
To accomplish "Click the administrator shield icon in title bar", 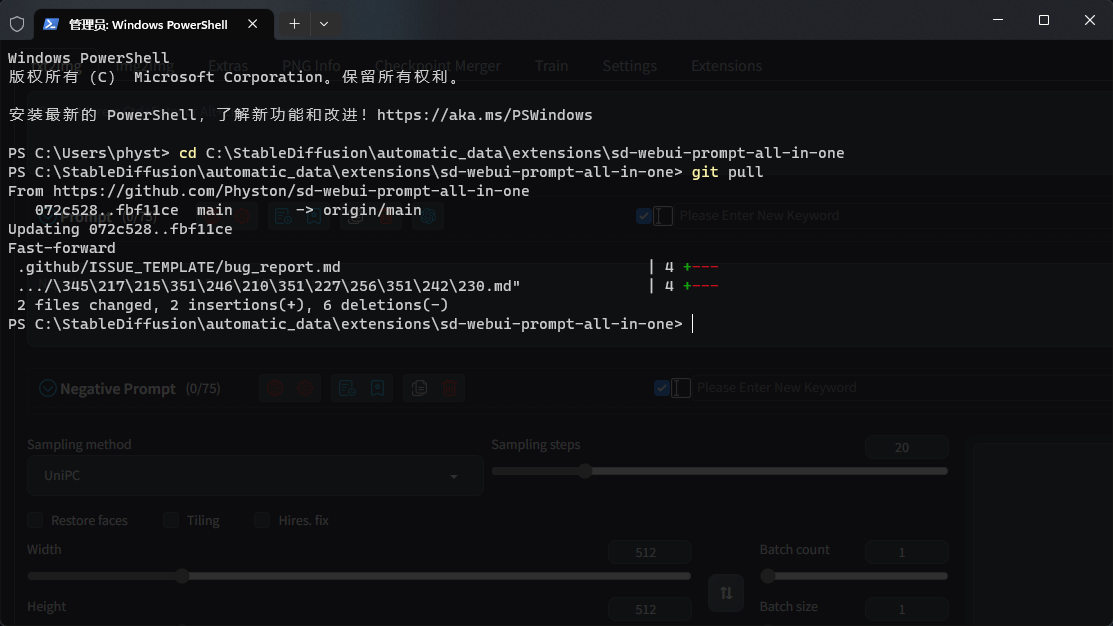I will (x=16, y=24).
